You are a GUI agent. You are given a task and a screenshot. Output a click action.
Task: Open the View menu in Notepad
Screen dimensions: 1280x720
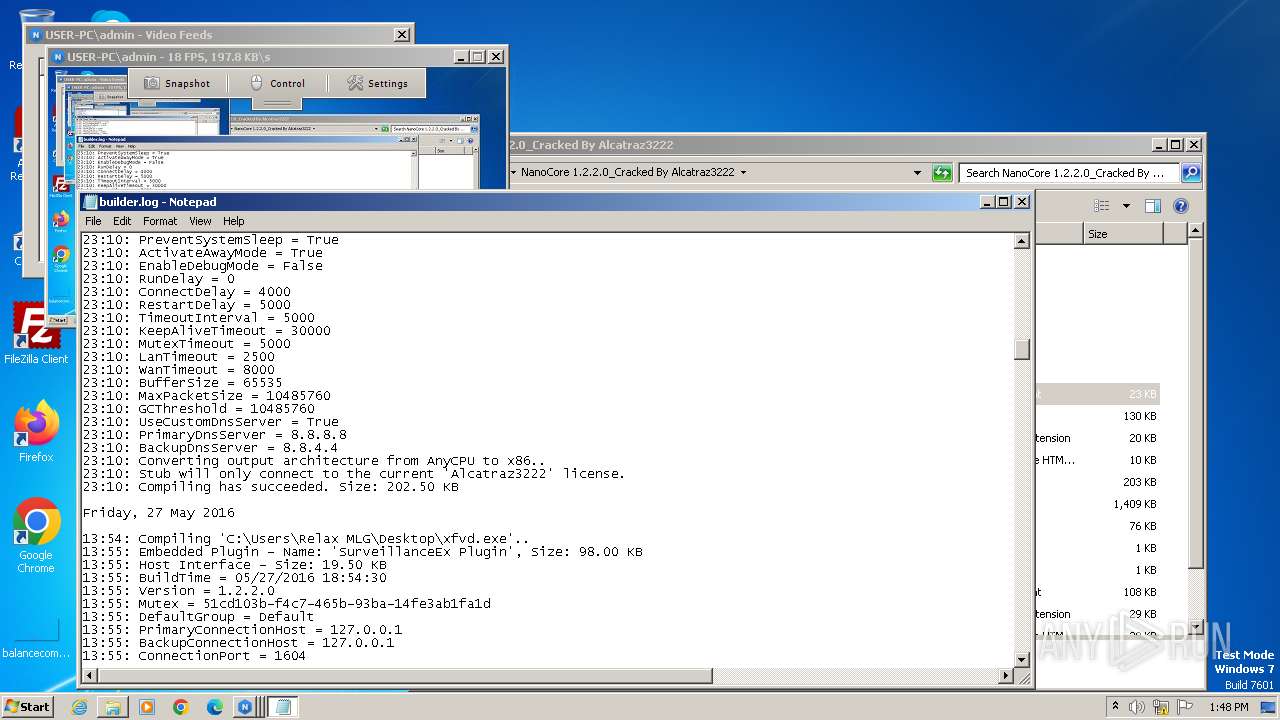(x=200, y=221)
